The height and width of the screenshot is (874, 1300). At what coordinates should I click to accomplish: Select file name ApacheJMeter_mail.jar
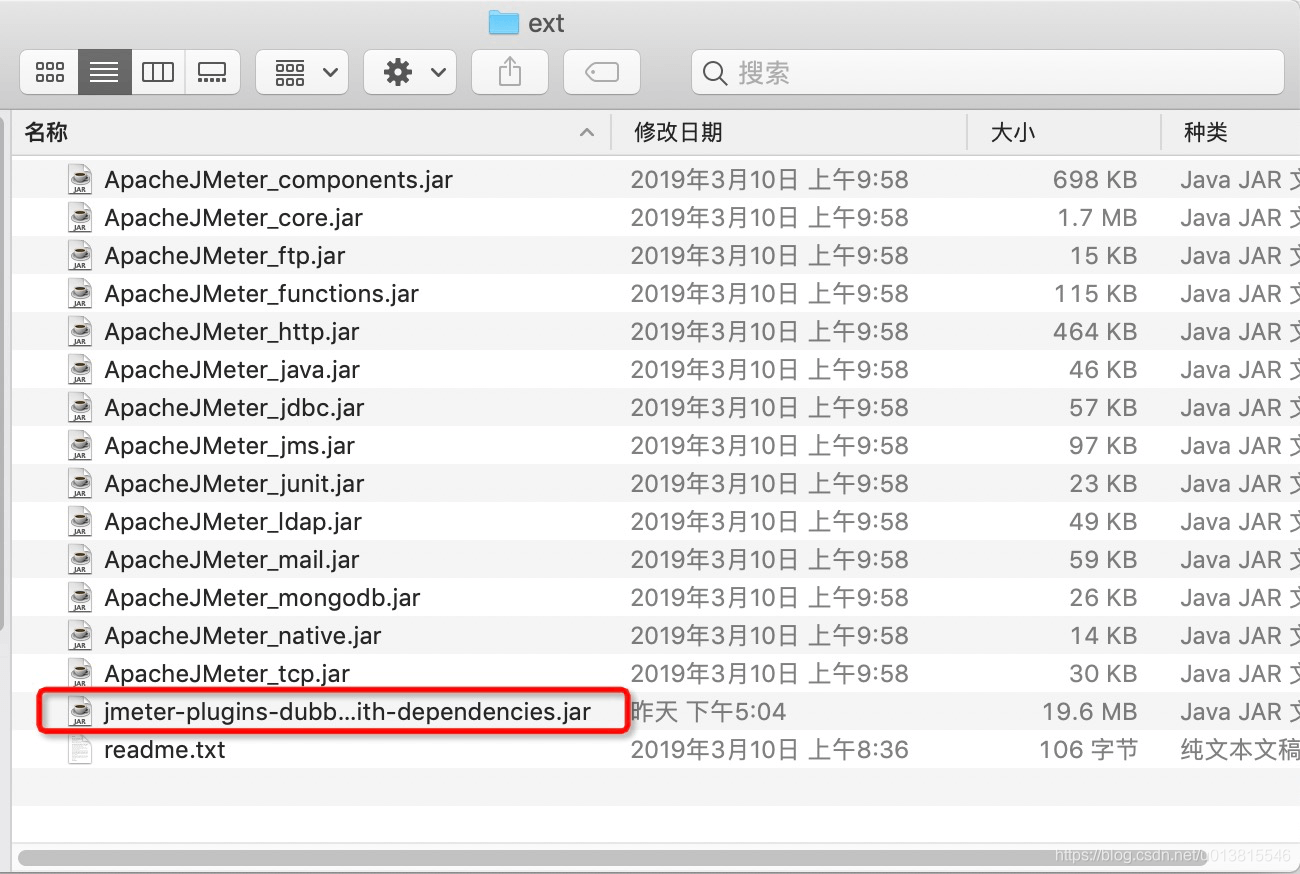[x=231, y=560]
